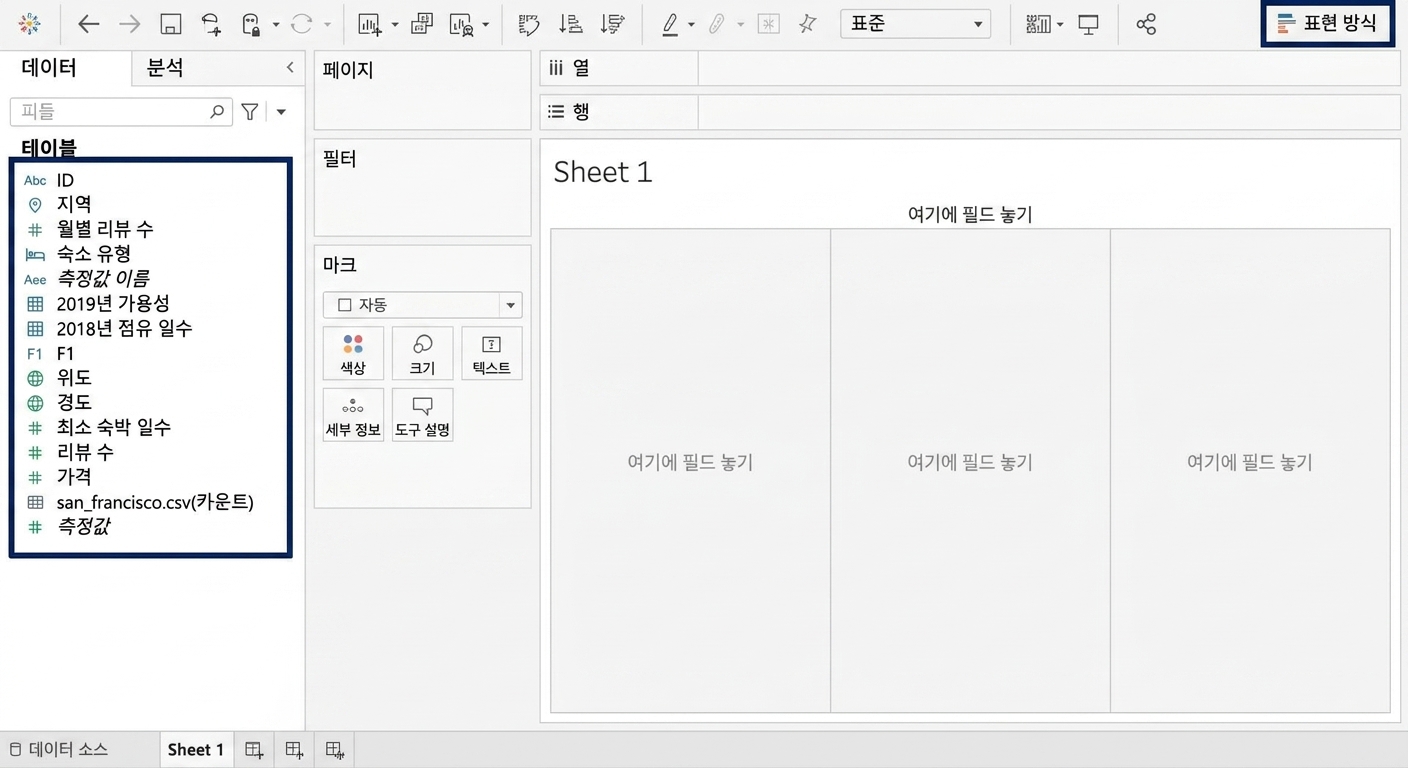Click the group members paperclip icon
The height and width of the screenshot is (768, 1408).
pyautogui.click(x=717, y=24)
